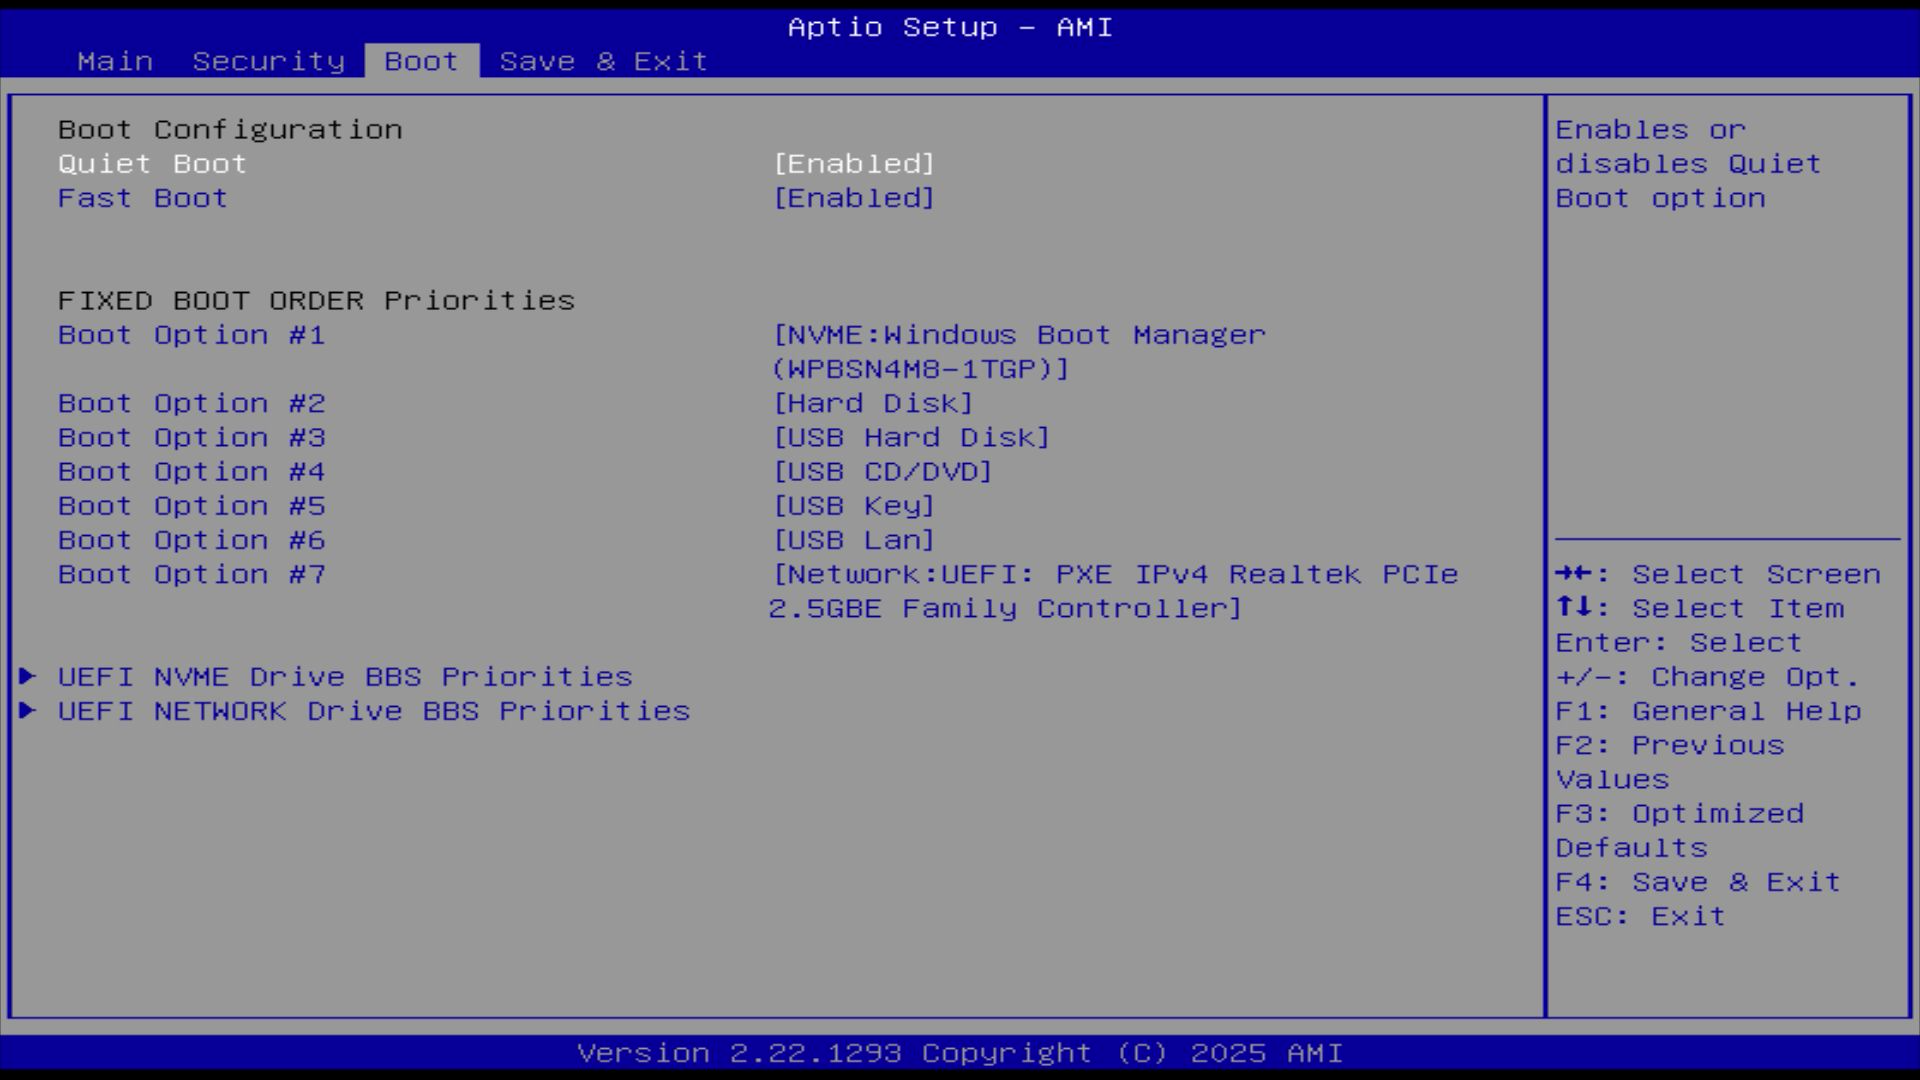
Task: Change Boot Option #2 Hard Disk value
Action: (x=873, y=403)
